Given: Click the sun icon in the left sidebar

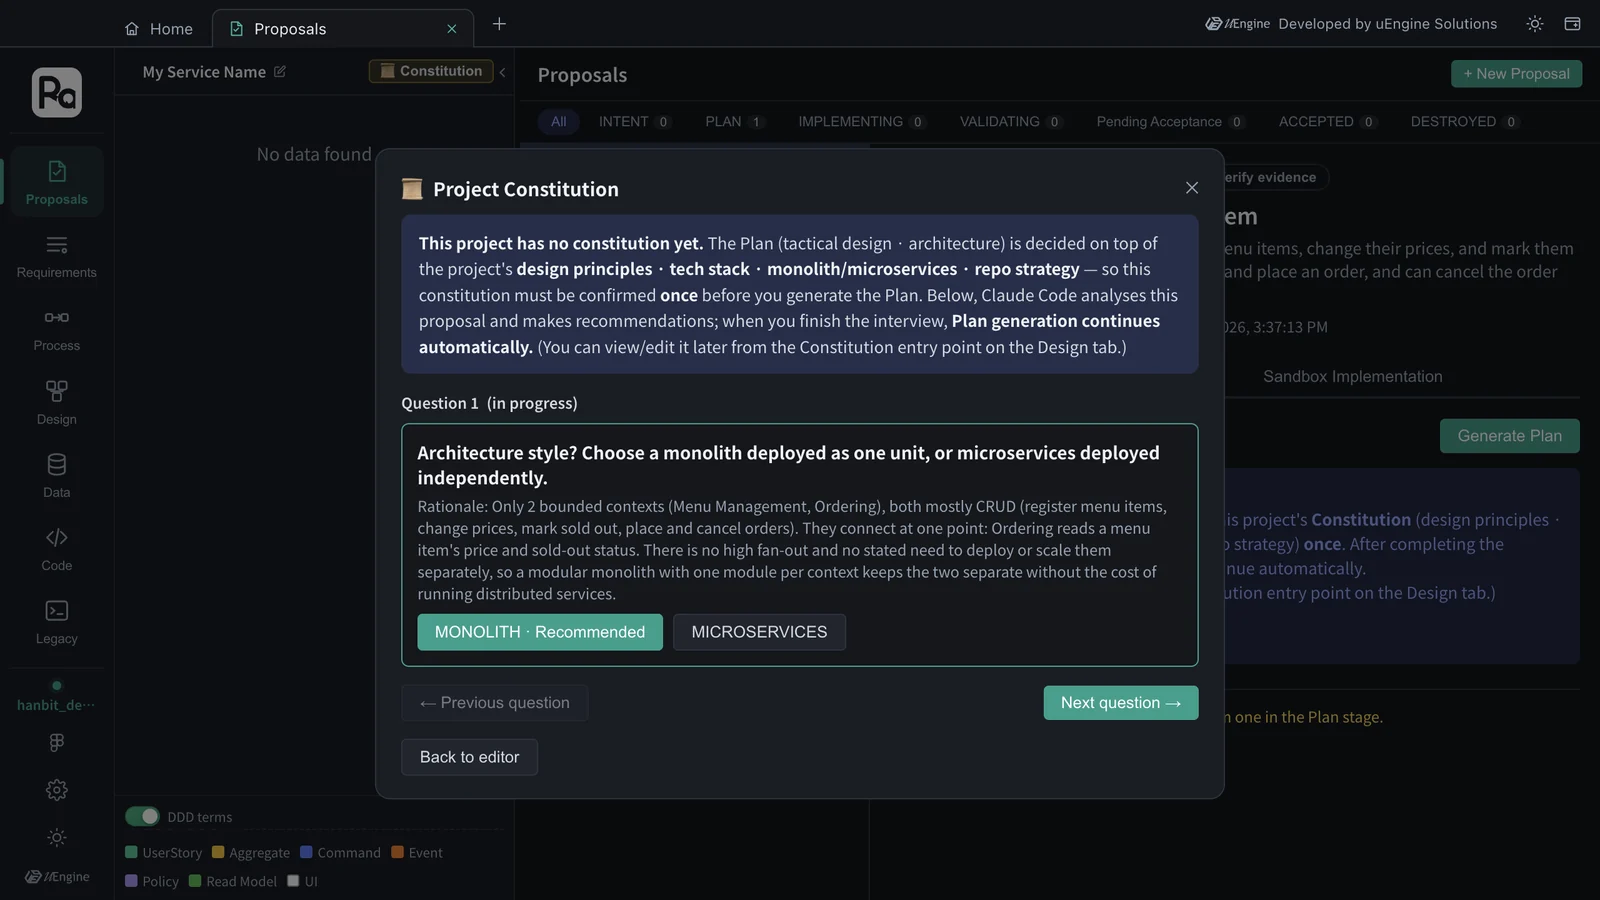Looking at the screenshot, I should (x=57, y=838).
